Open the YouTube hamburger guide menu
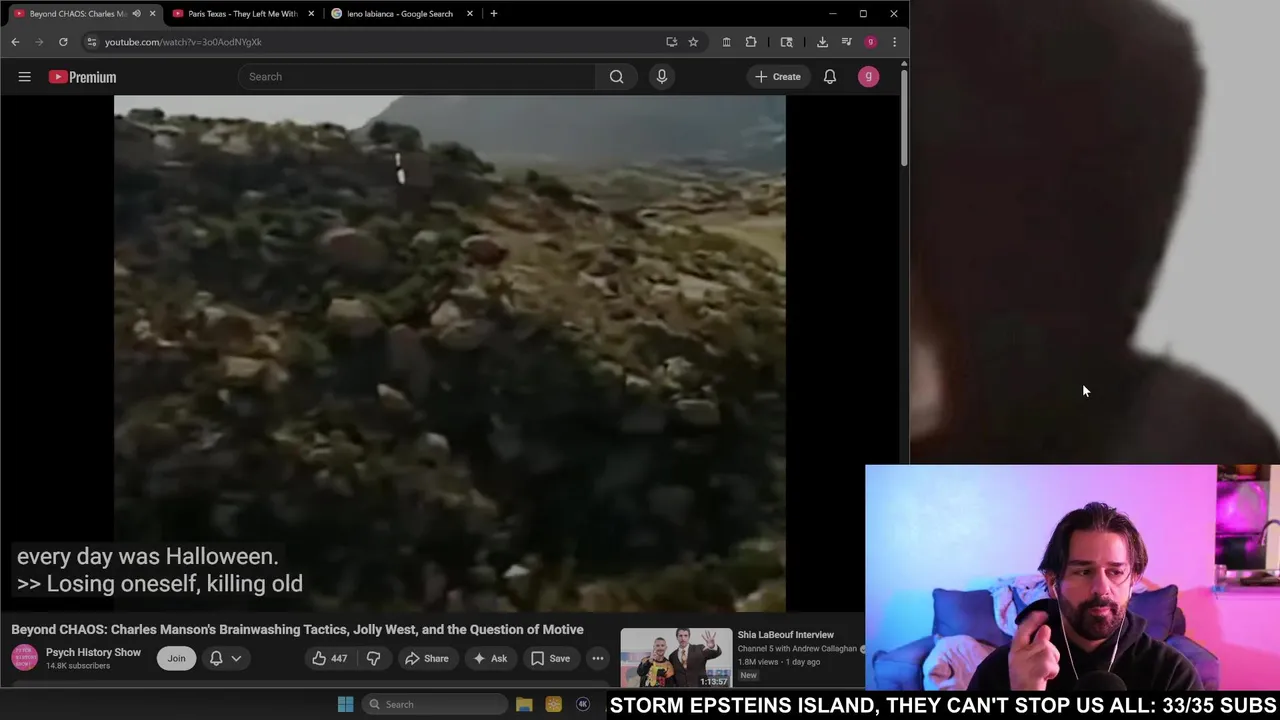Viewport: 1280px width, 720px height. tap(24, 77)
